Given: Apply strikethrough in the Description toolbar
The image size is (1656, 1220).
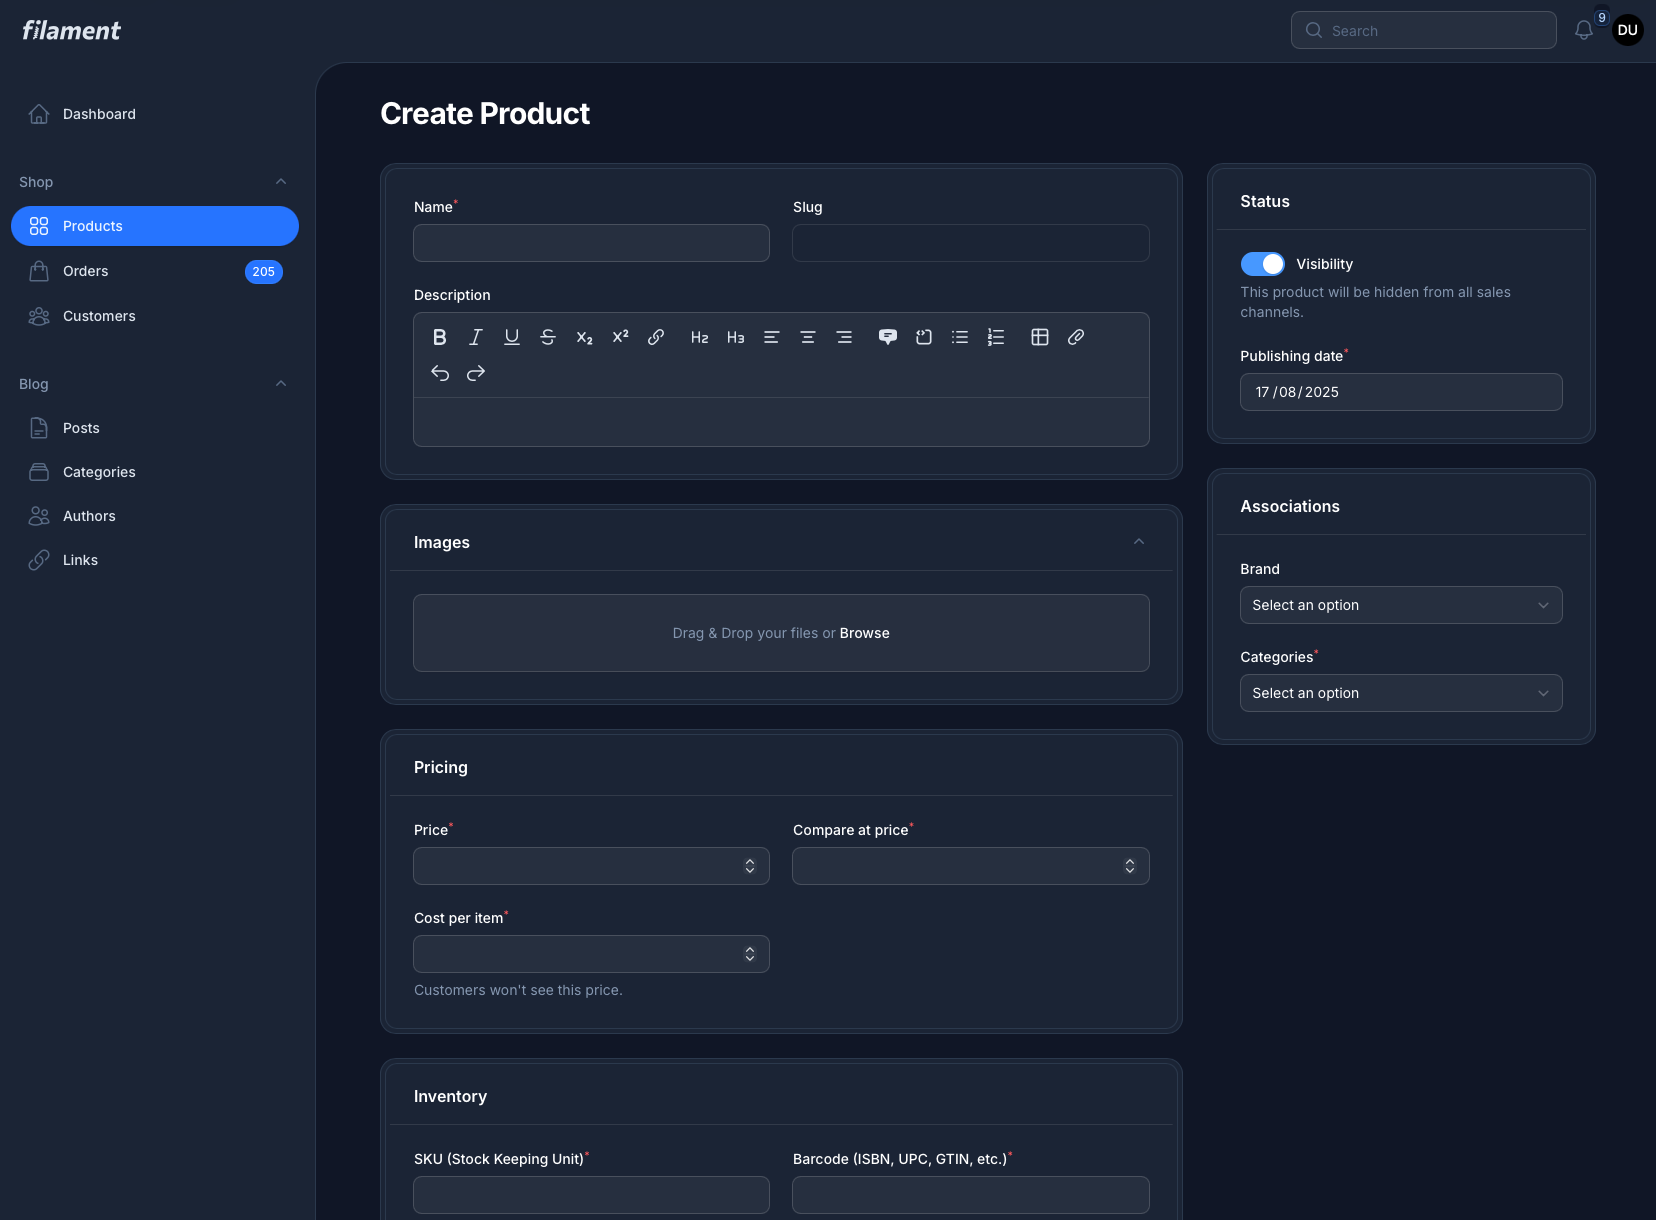Looking at the screenshot, I should [x=548, y=337].
